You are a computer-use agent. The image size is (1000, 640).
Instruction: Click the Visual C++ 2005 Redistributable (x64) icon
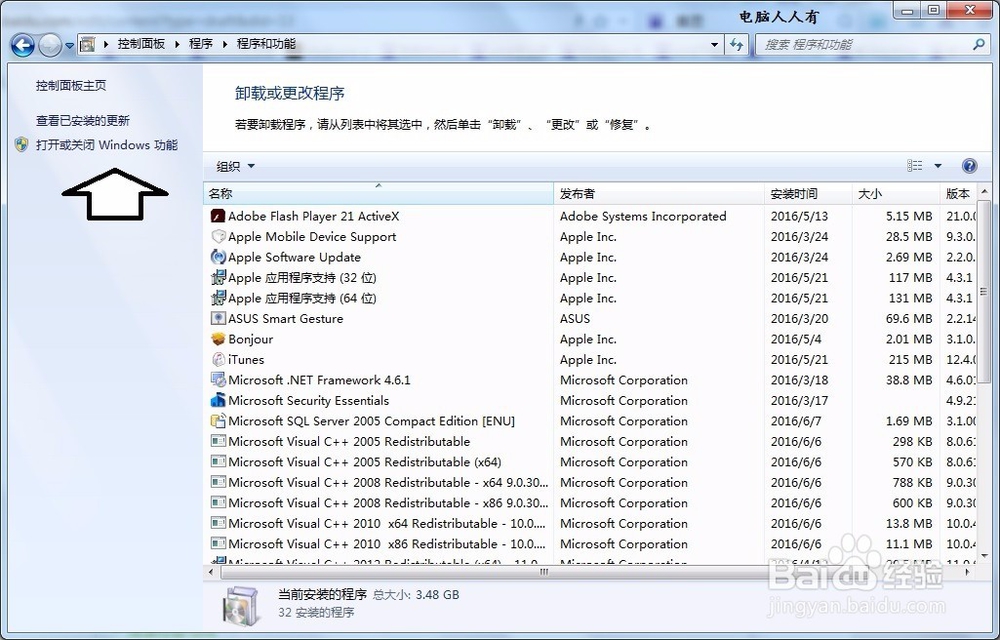click(218, 462)
